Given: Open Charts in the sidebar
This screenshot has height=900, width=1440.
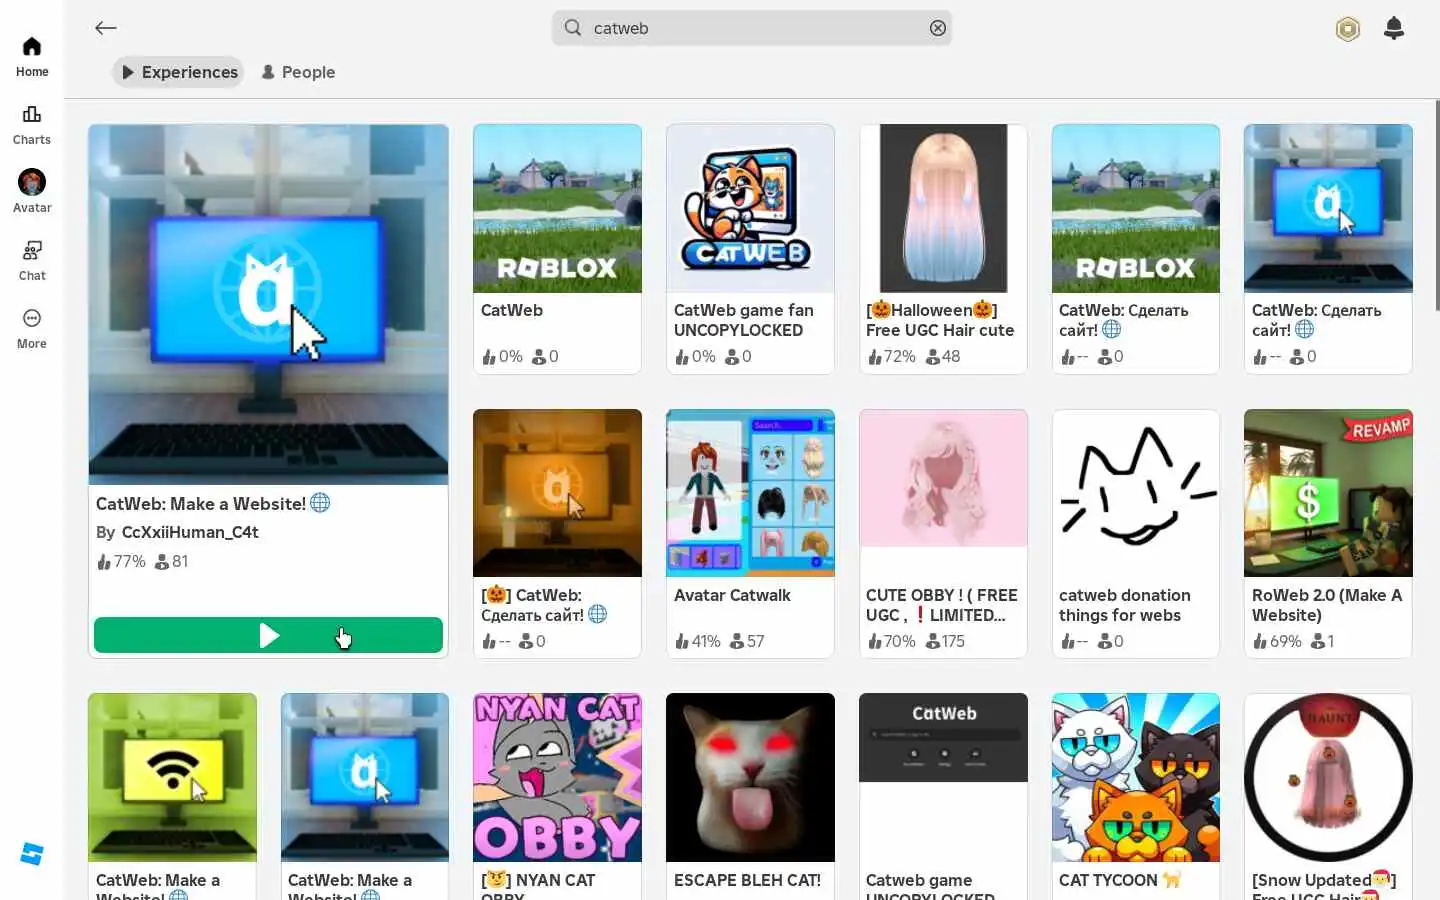Looking at the screenshot, I should (32, 125).
